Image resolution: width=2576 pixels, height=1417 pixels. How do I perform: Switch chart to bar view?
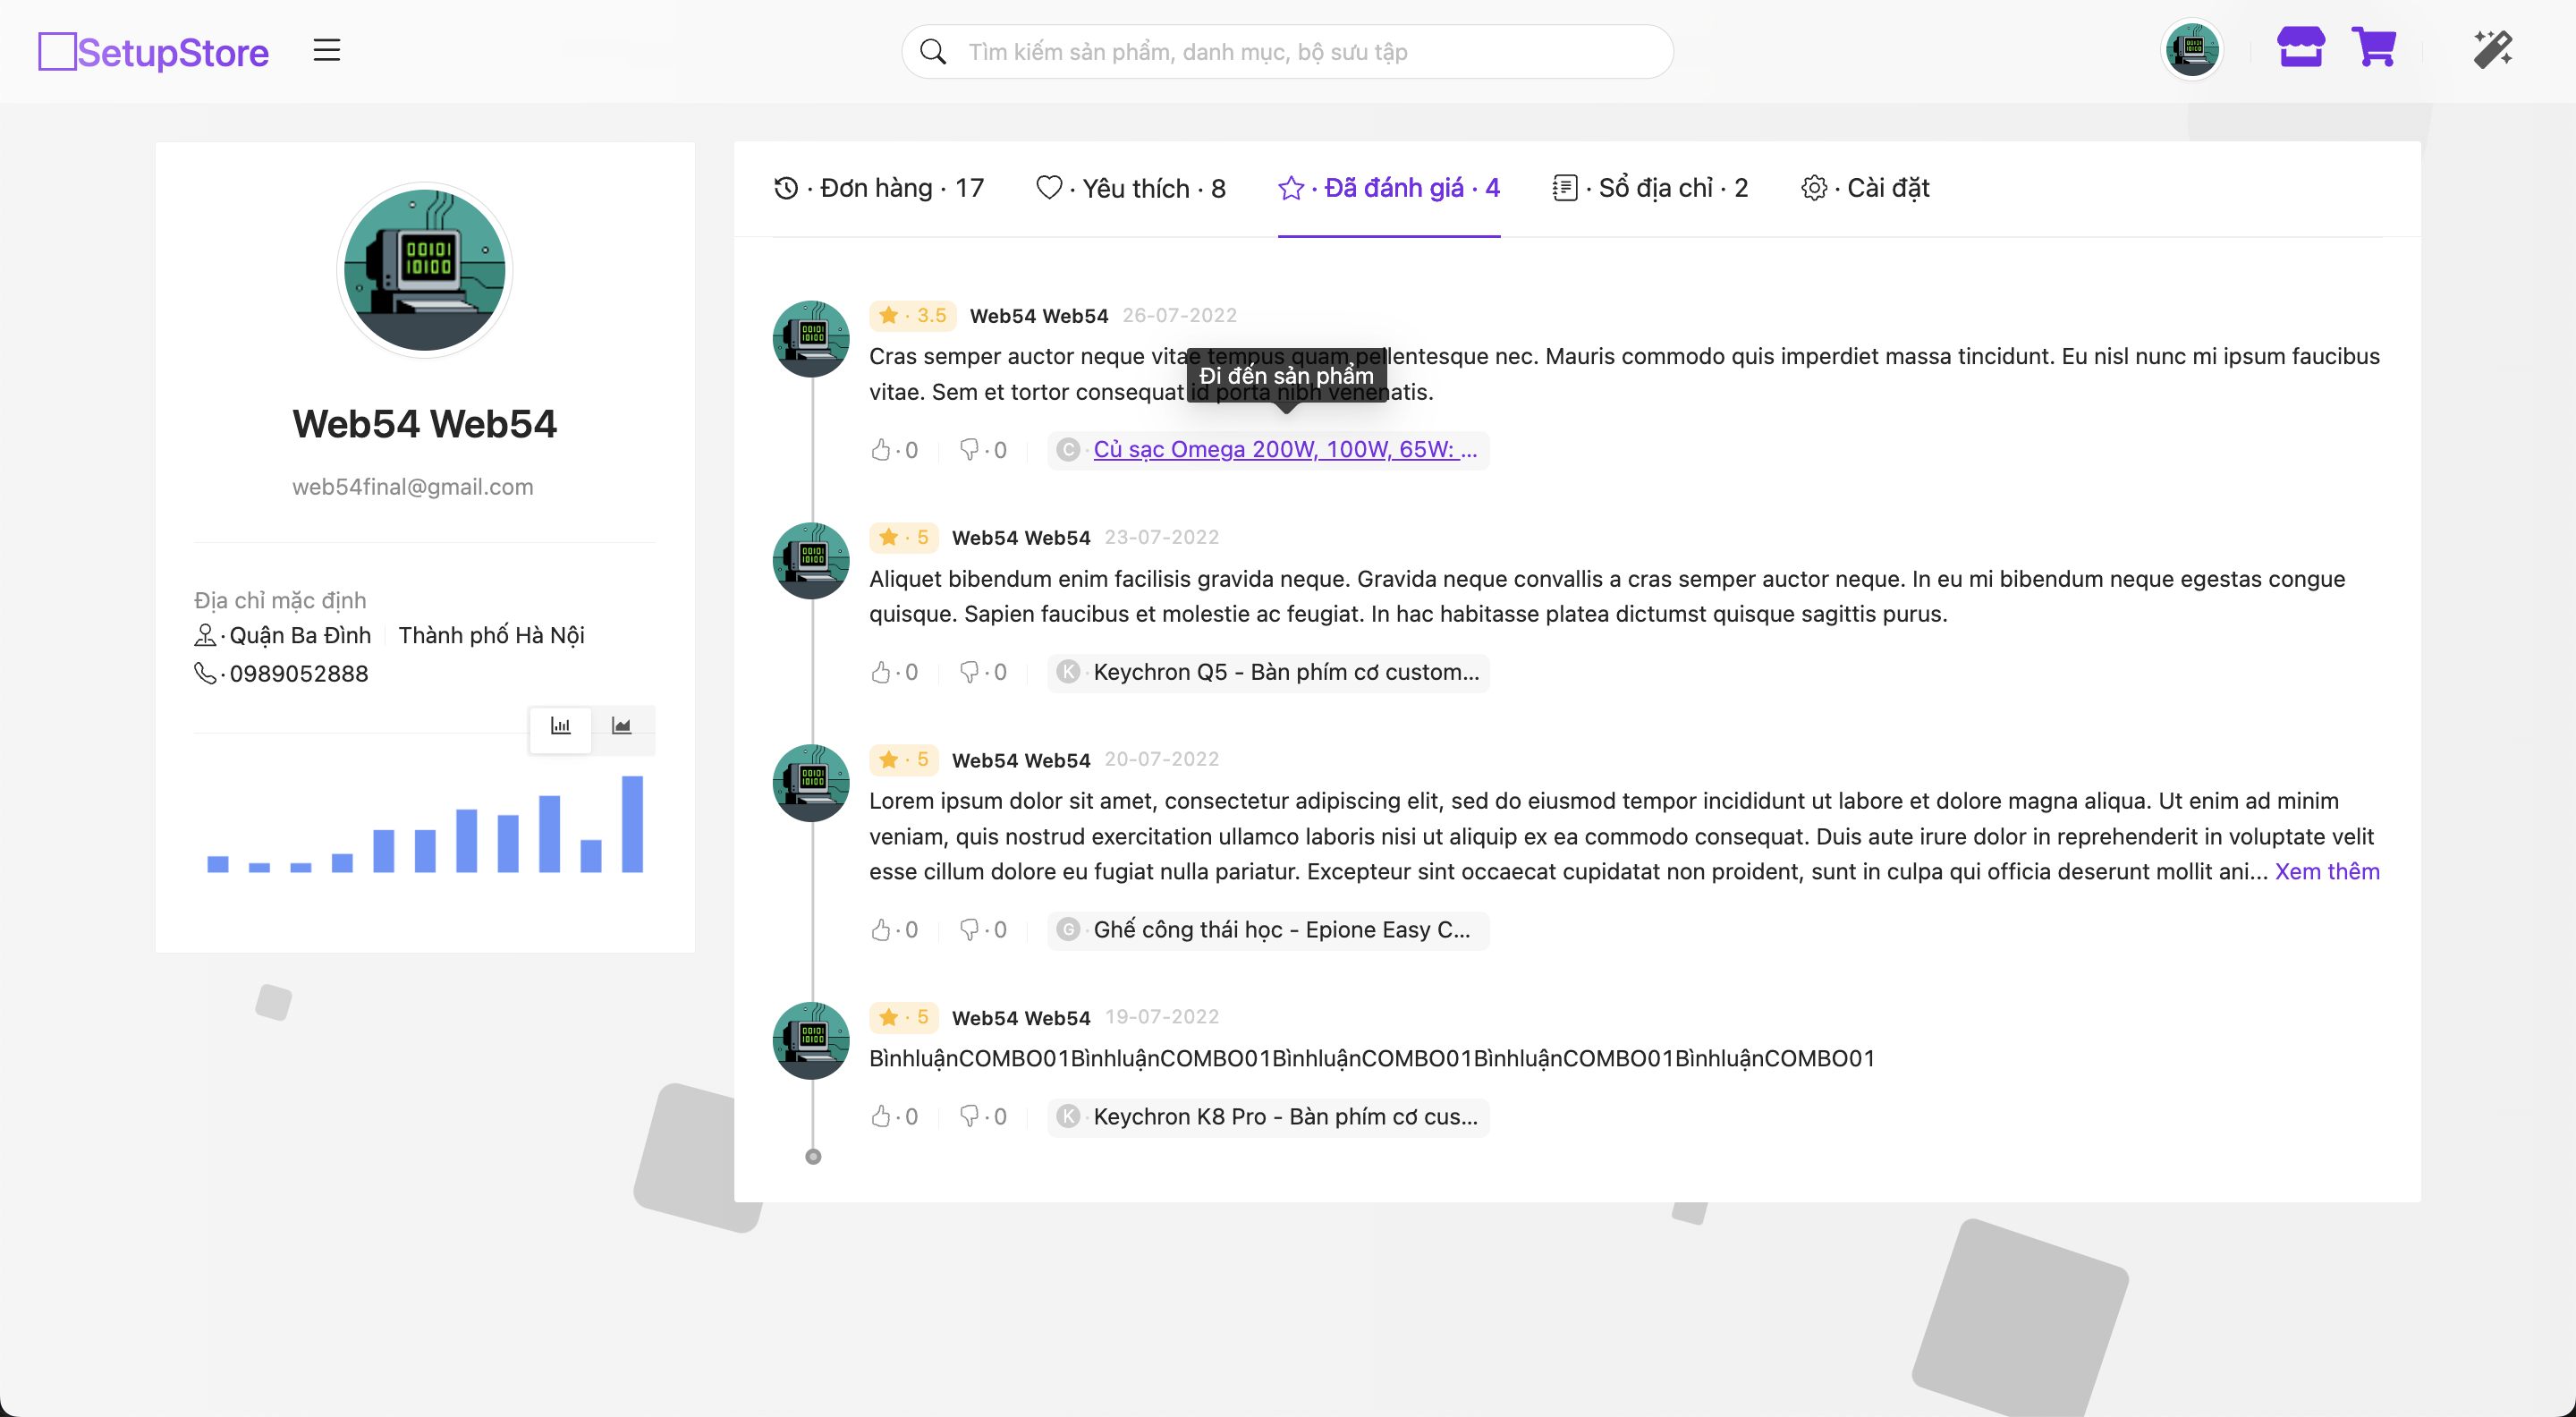tap(560, 726)
